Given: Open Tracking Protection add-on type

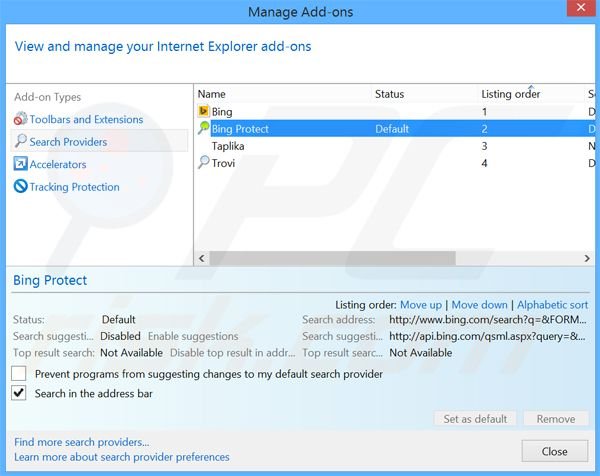Looking at the screenshot, I should coord(75,187).
